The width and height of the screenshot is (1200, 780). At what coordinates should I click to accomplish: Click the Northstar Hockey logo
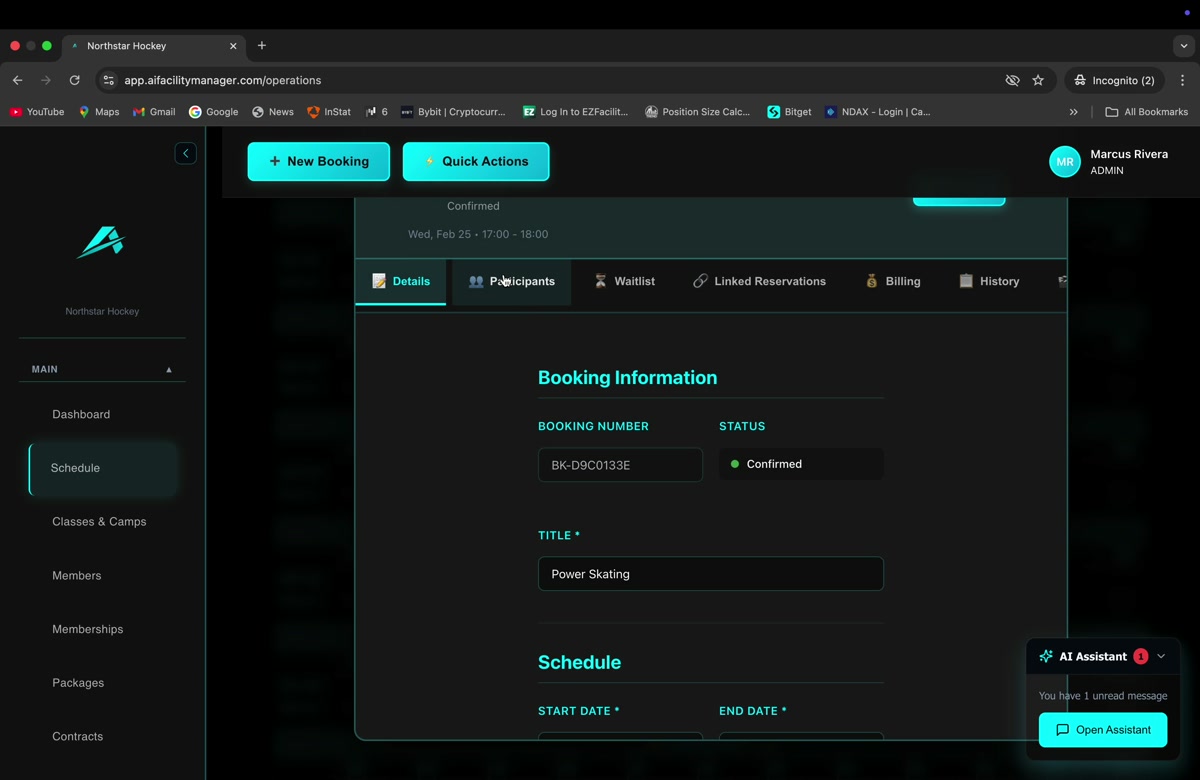click(100, 243)
